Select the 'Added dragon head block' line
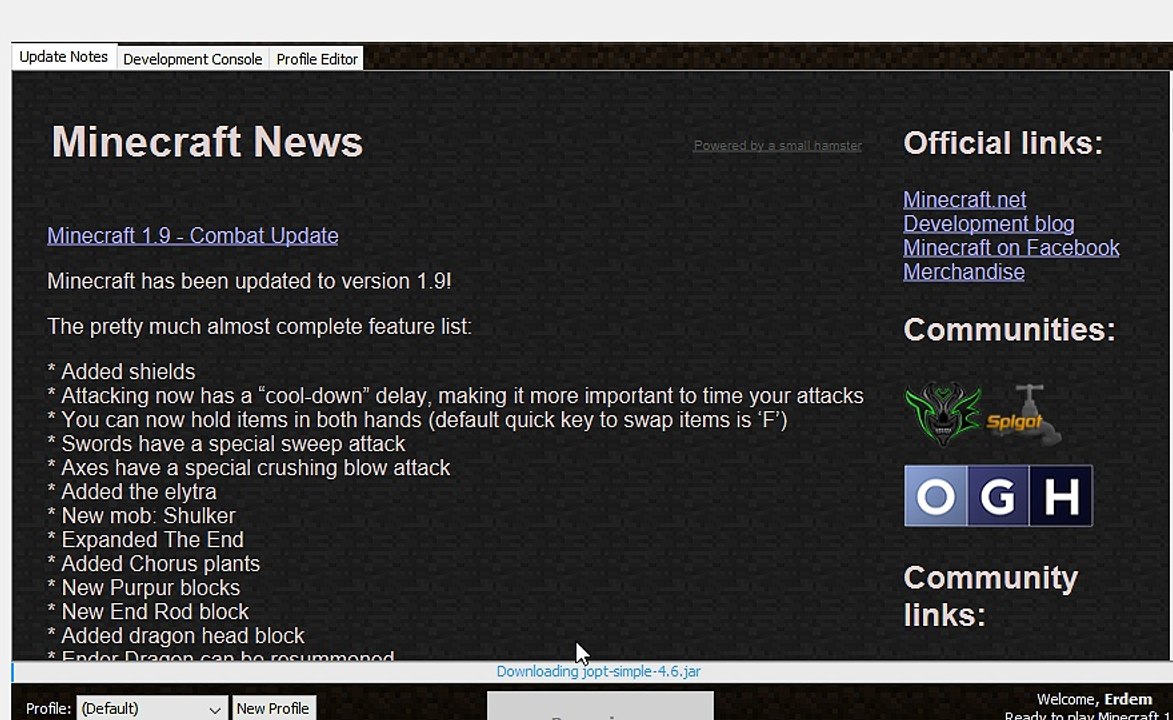Viewport: 1173px width, 720px height. (176, 635)
